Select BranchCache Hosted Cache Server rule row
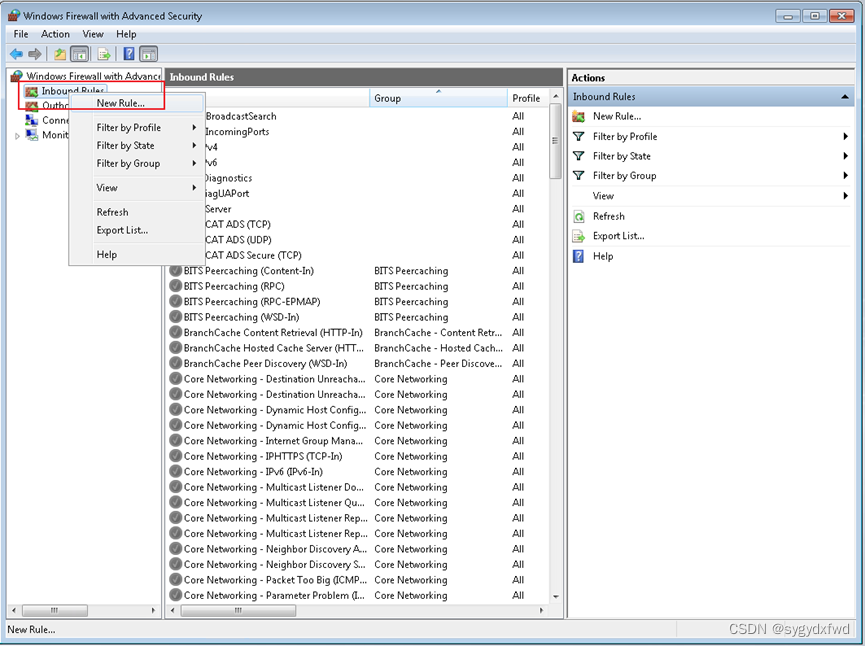865x646 pixels. coord(357,348)
